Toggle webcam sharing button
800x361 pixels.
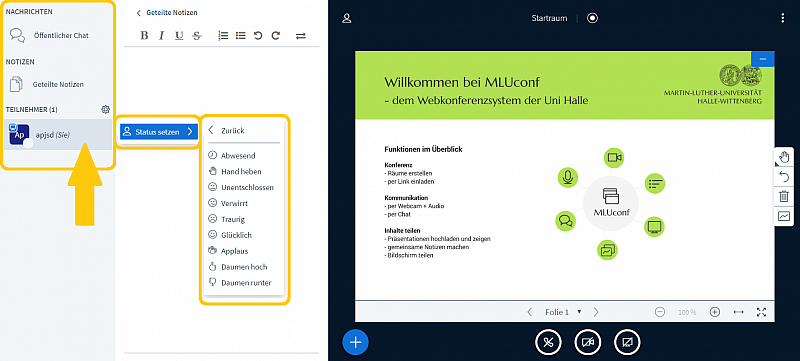[x=588, y=343]
